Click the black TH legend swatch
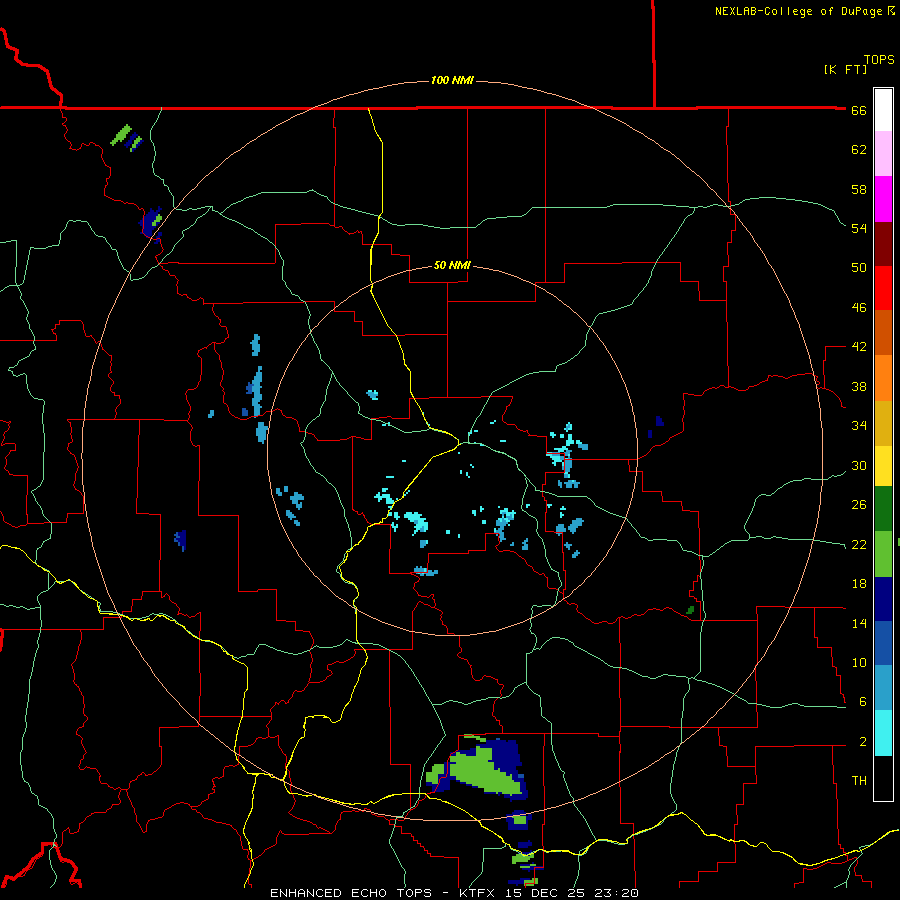The width and height of the screenshot is (900, 900). 883,778
